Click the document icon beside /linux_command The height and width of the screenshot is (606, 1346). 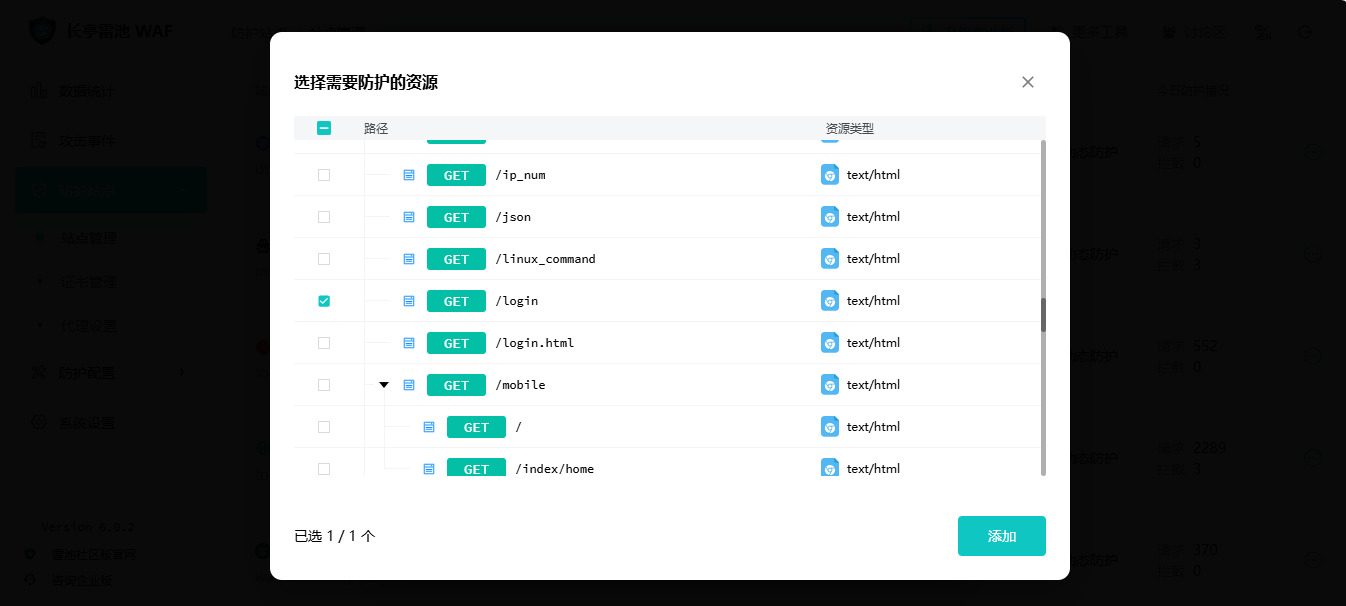pos(409,259)
